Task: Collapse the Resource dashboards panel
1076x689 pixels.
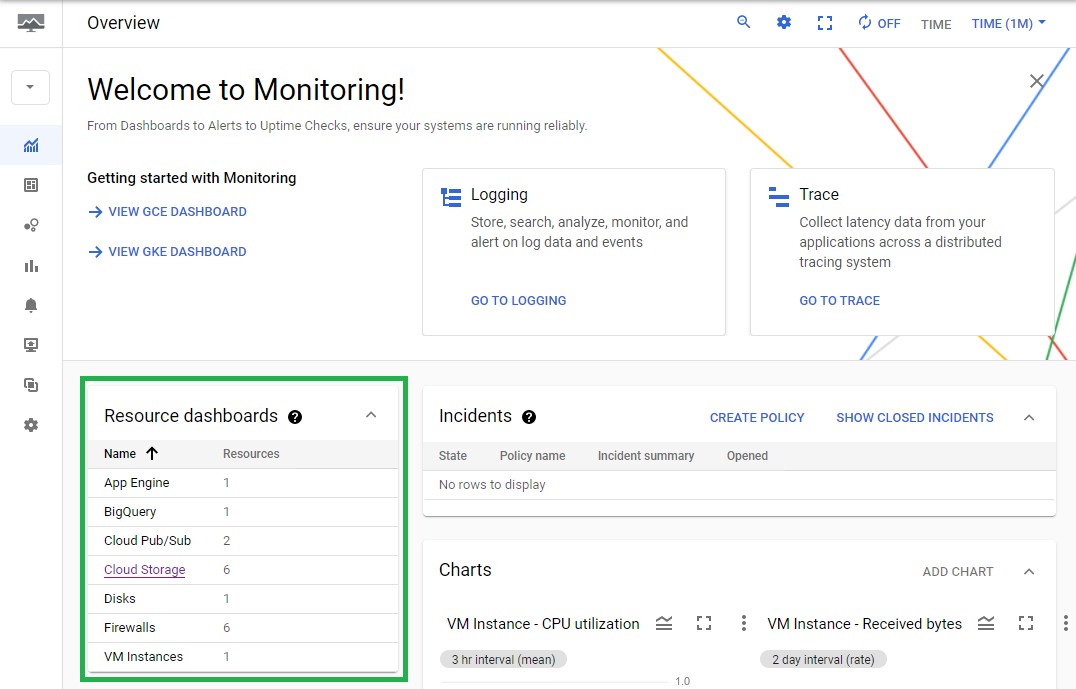Action: click(x=371, y=415)
